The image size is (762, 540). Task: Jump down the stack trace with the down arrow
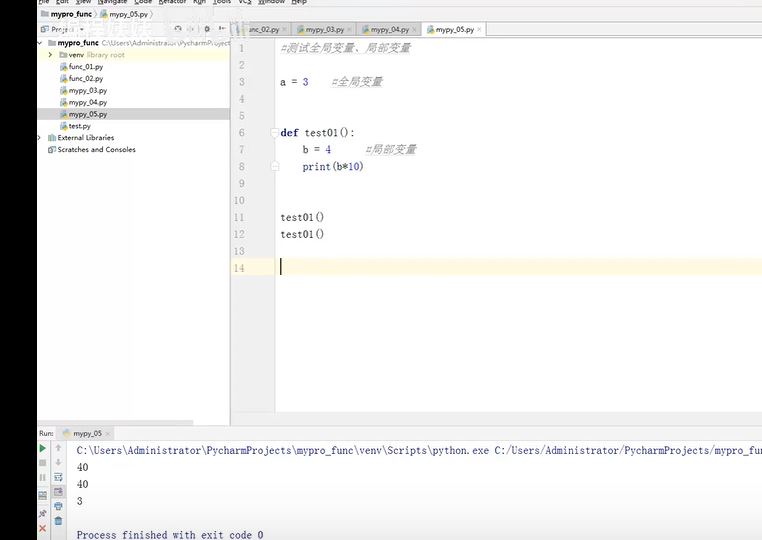58,462
